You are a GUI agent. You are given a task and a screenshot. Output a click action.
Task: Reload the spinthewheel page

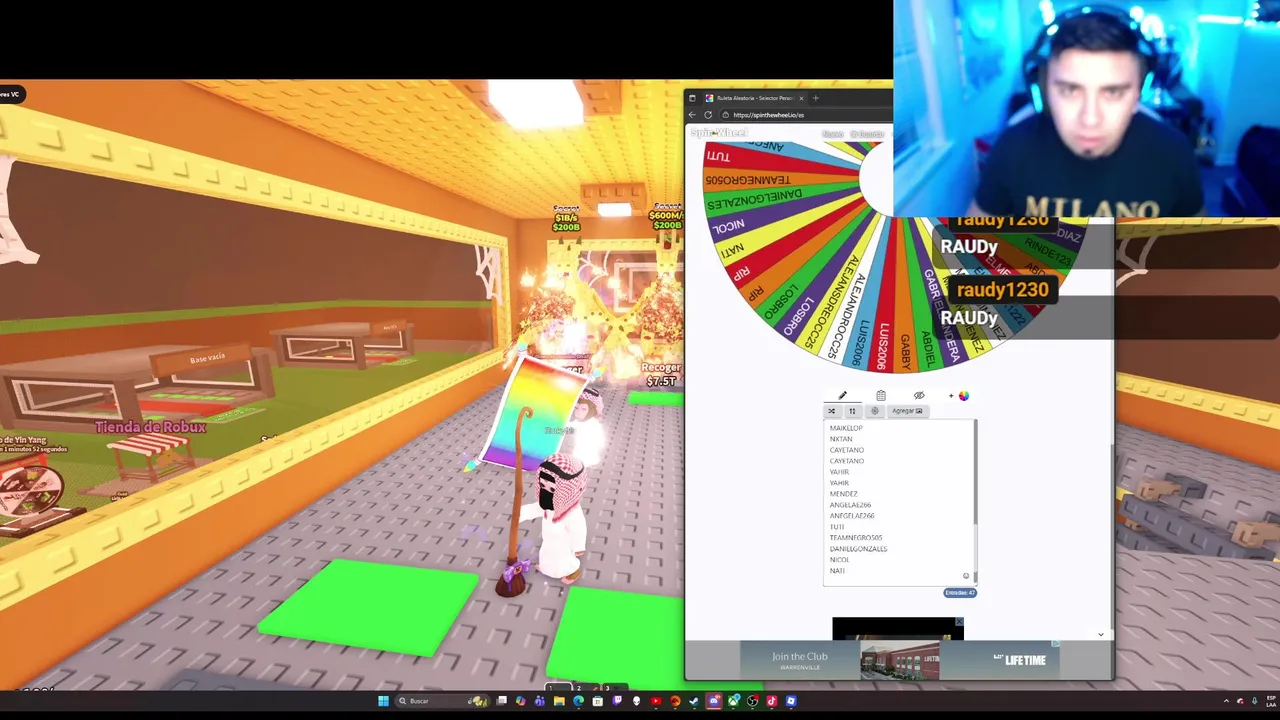tap(708, 115)
